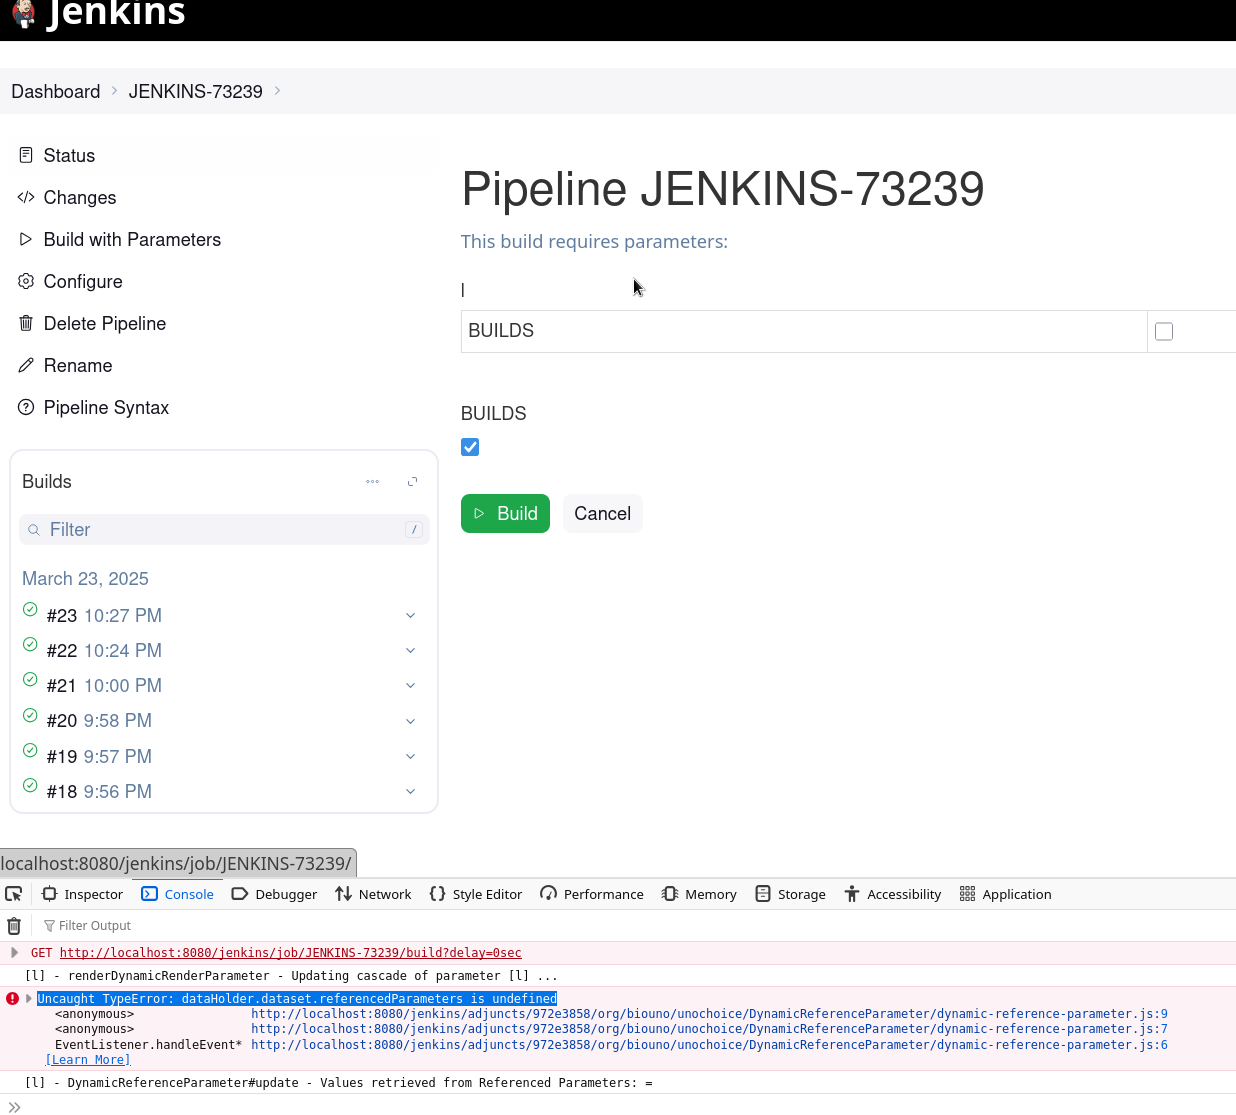This screenshot has width=1236, height=1115.
Task: Open the dropdown for build #23
Action: pos(410,616)
